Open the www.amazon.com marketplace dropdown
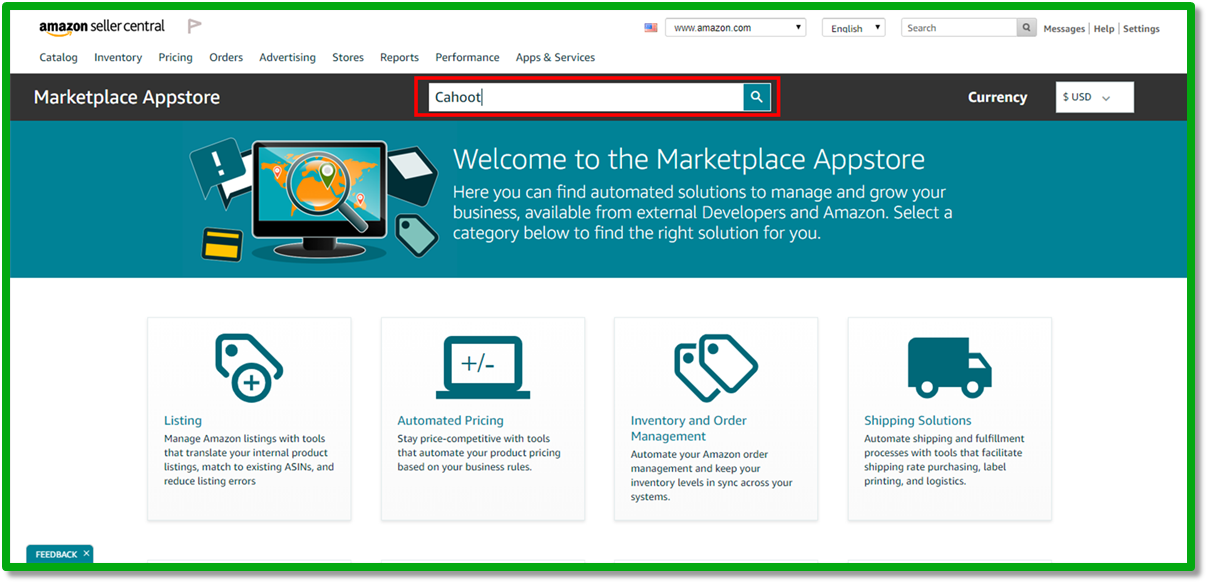The image size is (1208, 584). (x=735, y=28)
